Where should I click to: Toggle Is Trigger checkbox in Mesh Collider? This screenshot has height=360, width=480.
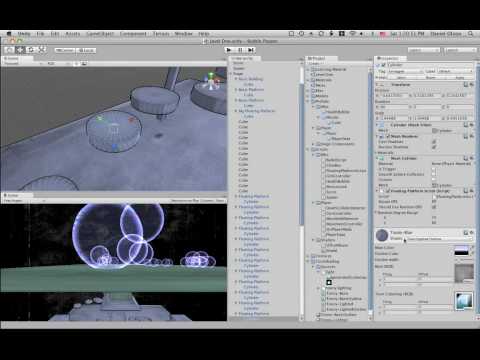coord(434,169)
